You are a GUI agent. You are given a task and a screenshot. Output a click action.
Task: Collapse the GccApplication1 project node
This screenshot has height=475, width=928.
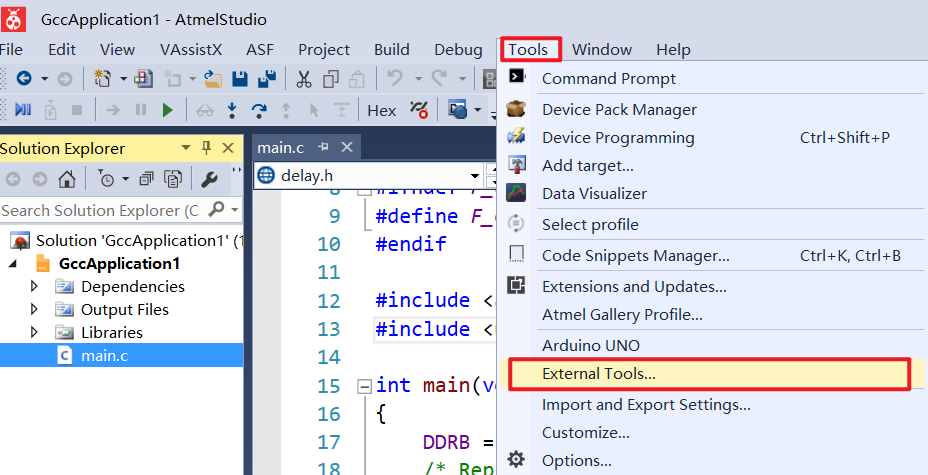12,264
